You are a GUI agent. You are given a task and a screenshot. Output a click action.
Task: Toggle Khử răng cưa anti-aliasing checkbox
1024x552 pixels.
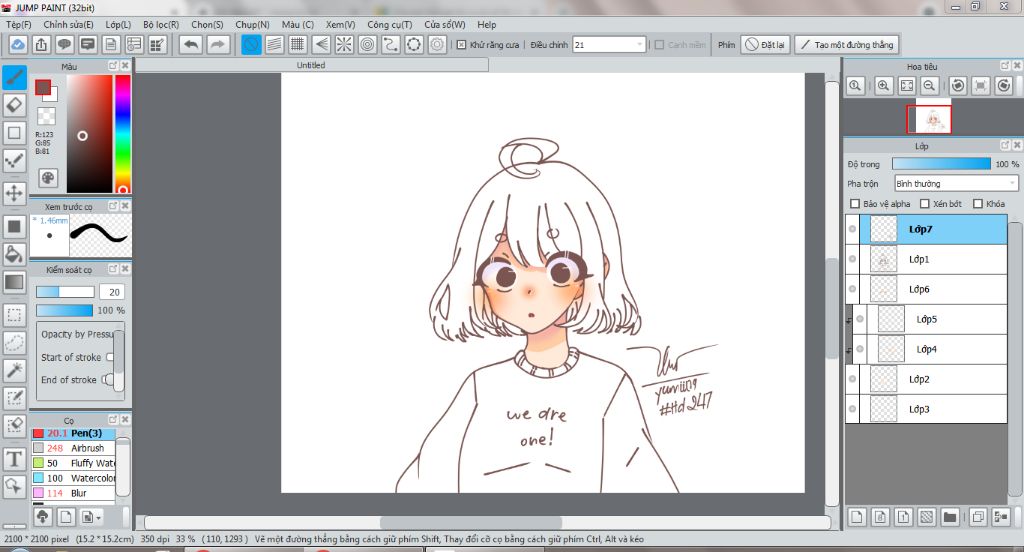click(461, 45)
